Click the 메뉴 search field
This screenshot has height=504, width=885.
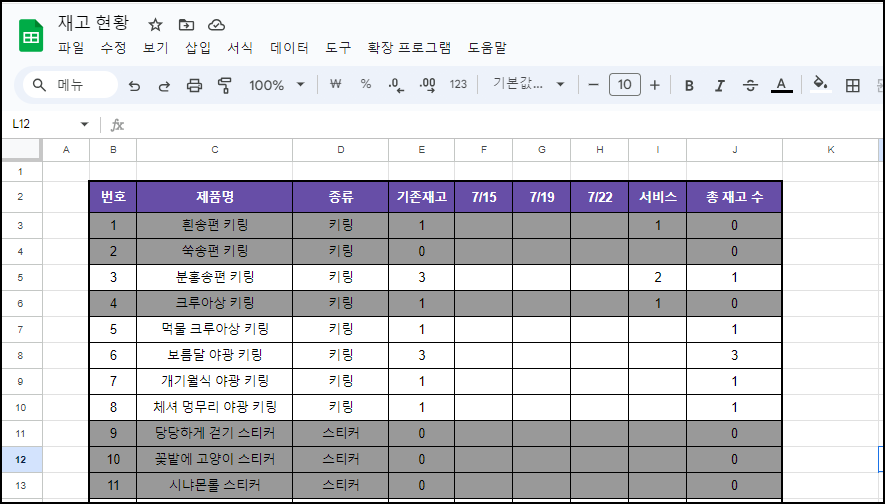point(71,85)
